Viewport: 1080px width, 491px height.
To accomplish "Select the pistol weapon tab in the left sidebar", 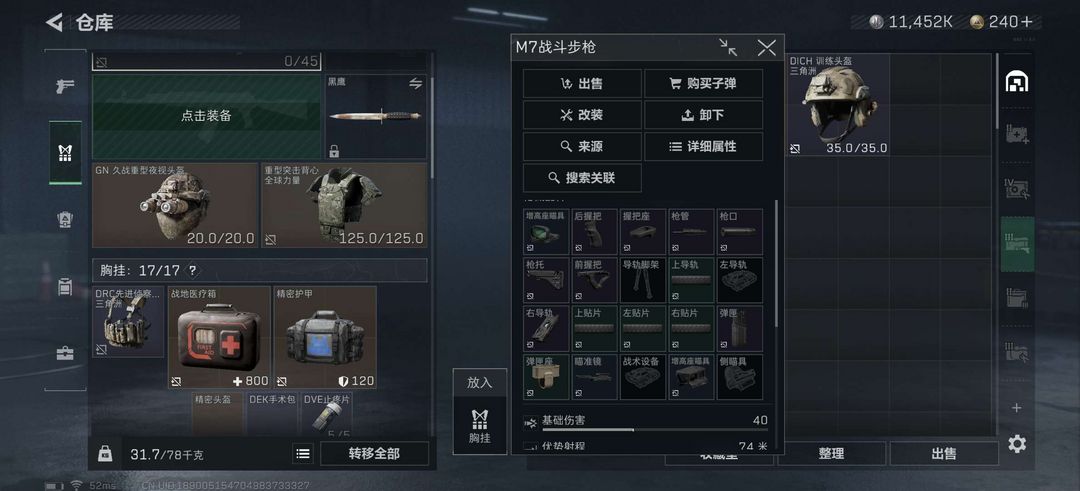I will [65, 87].
